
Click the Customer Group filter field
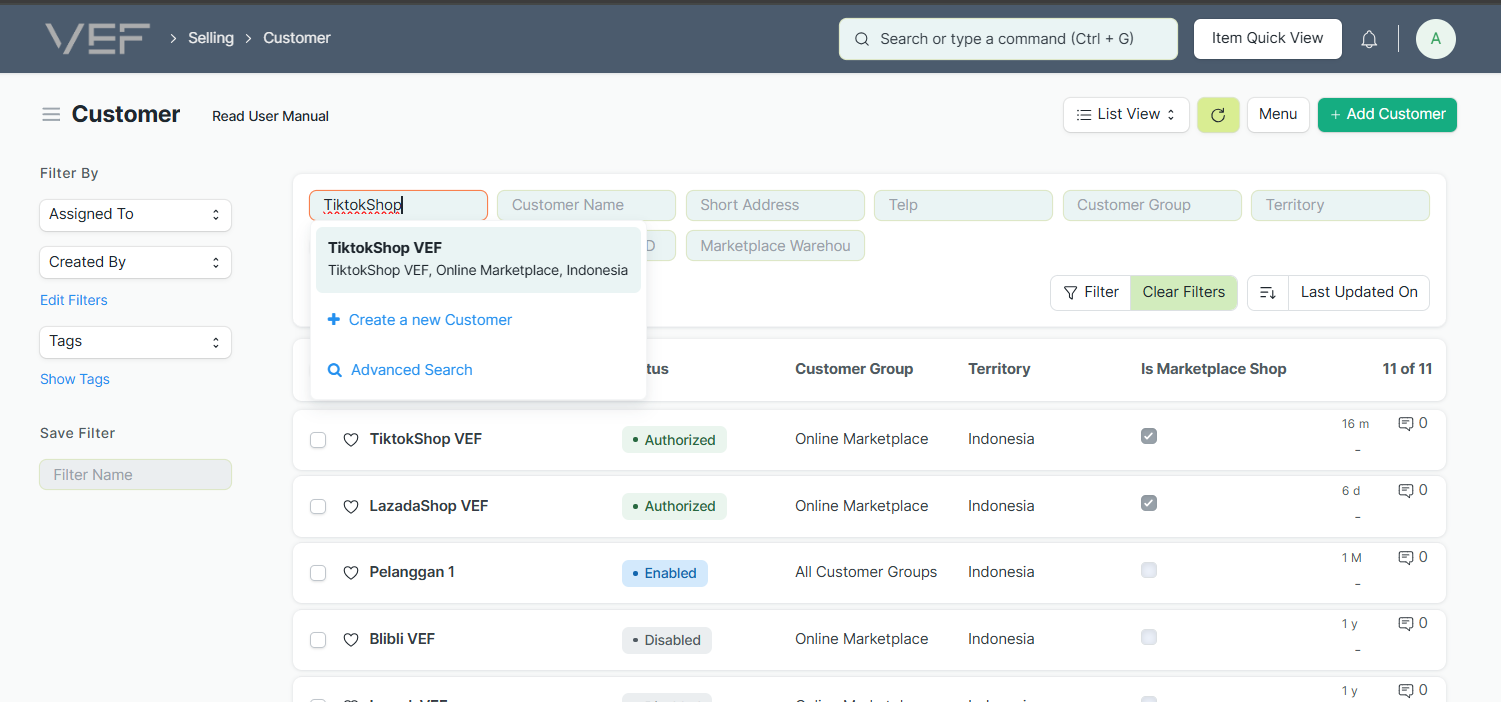tap(1152, 205)
